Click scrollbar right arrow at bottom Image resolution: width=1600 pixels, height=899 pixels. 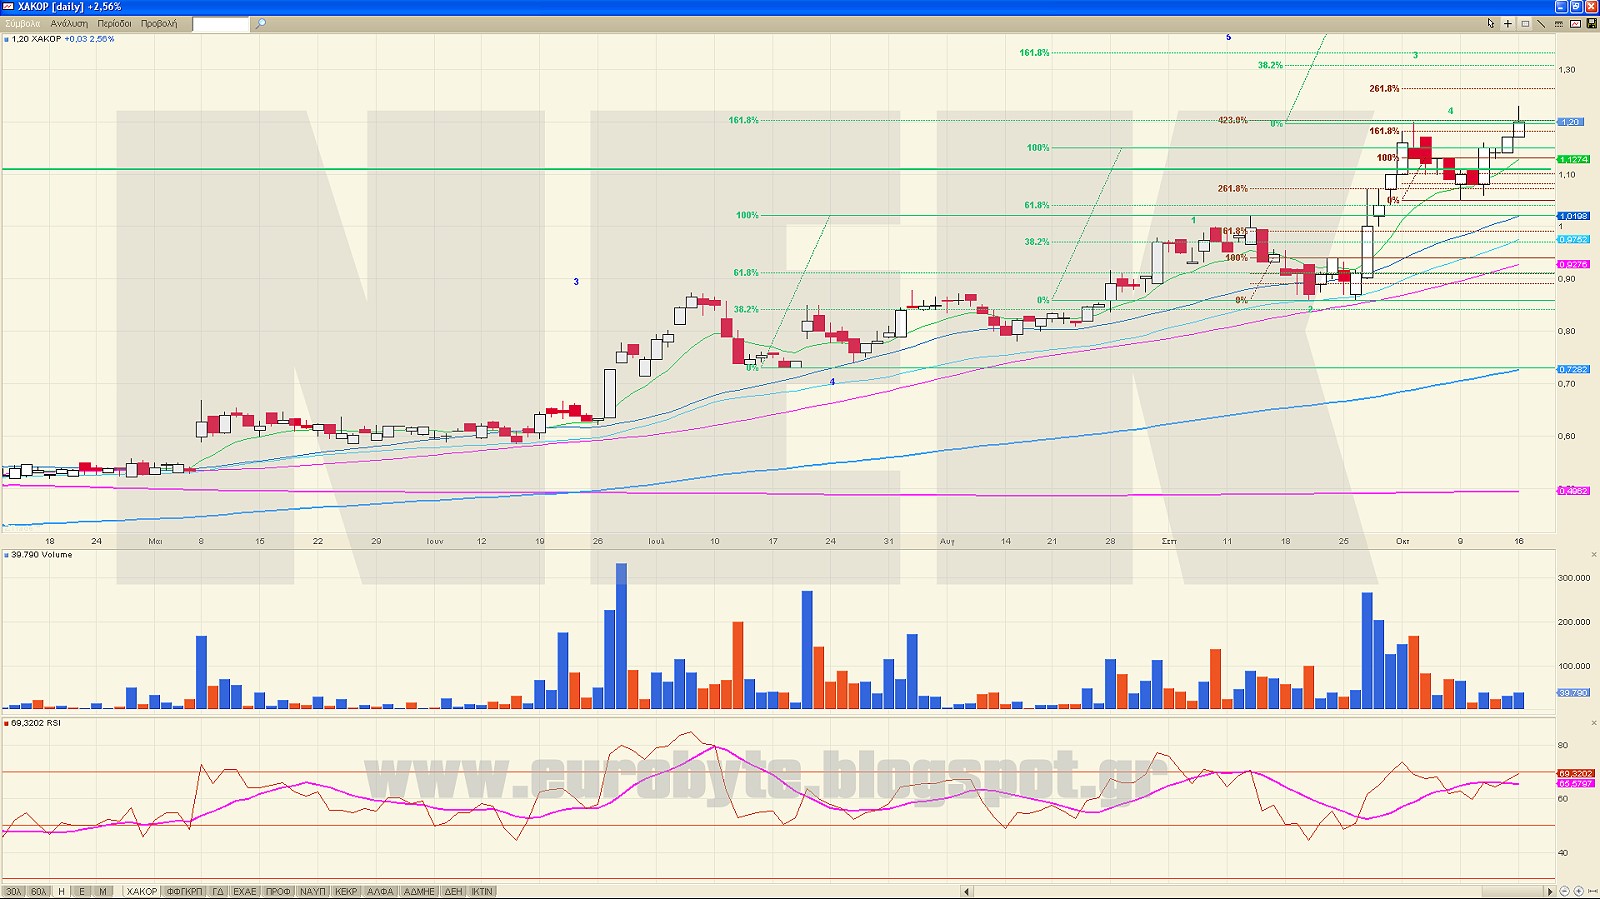tap(1550, 891)
